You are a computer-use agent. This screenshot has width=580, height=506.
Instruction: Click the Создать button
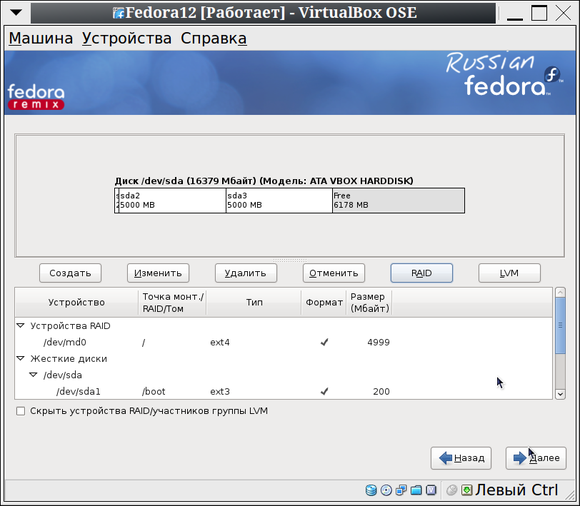coord(70,273)
